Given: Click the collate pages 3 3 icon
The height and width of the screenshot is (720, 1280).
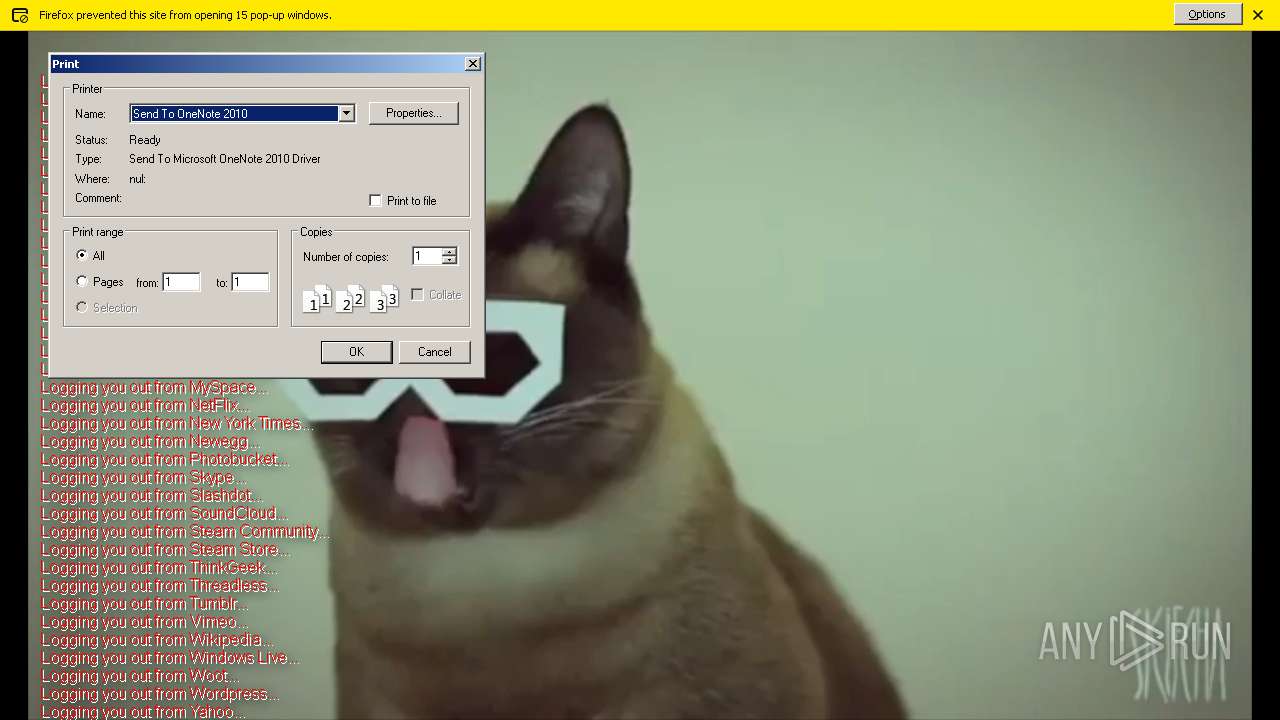Looking at the screenshot, I should 384,299.
